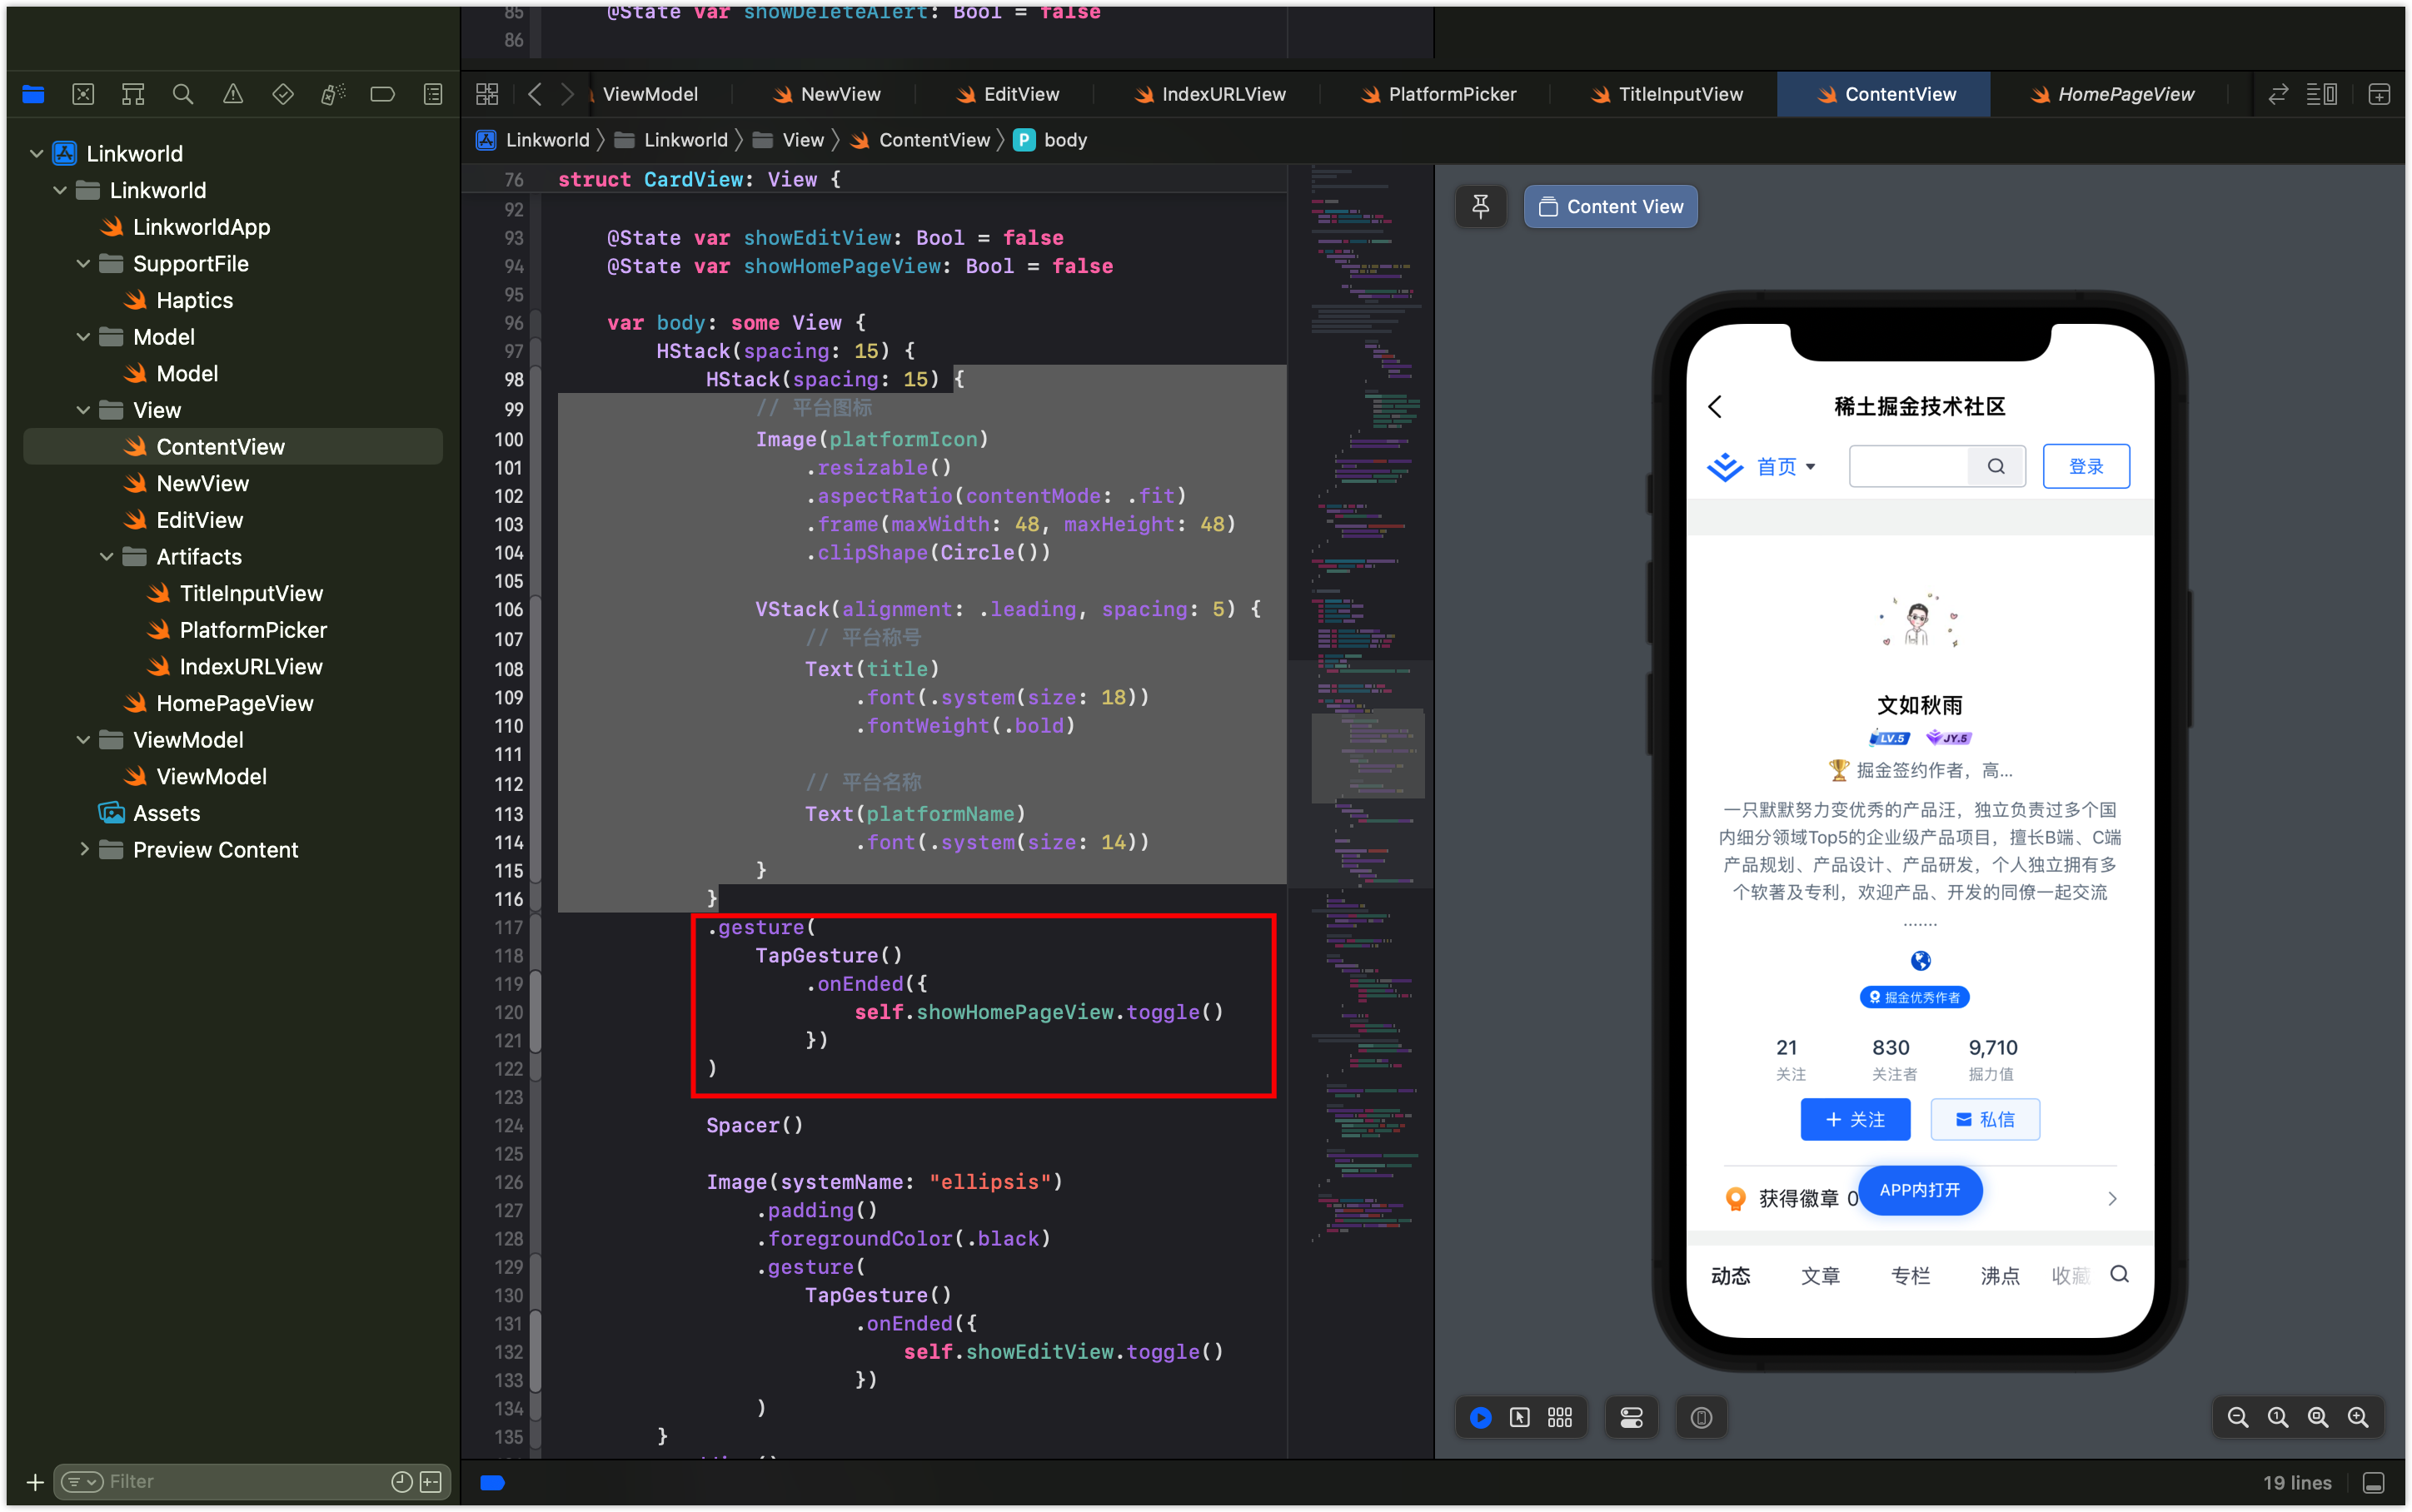Click zoom to fit preview icon
The height and width of the screenshot is (1512, 2412).
[2317, 1417]
